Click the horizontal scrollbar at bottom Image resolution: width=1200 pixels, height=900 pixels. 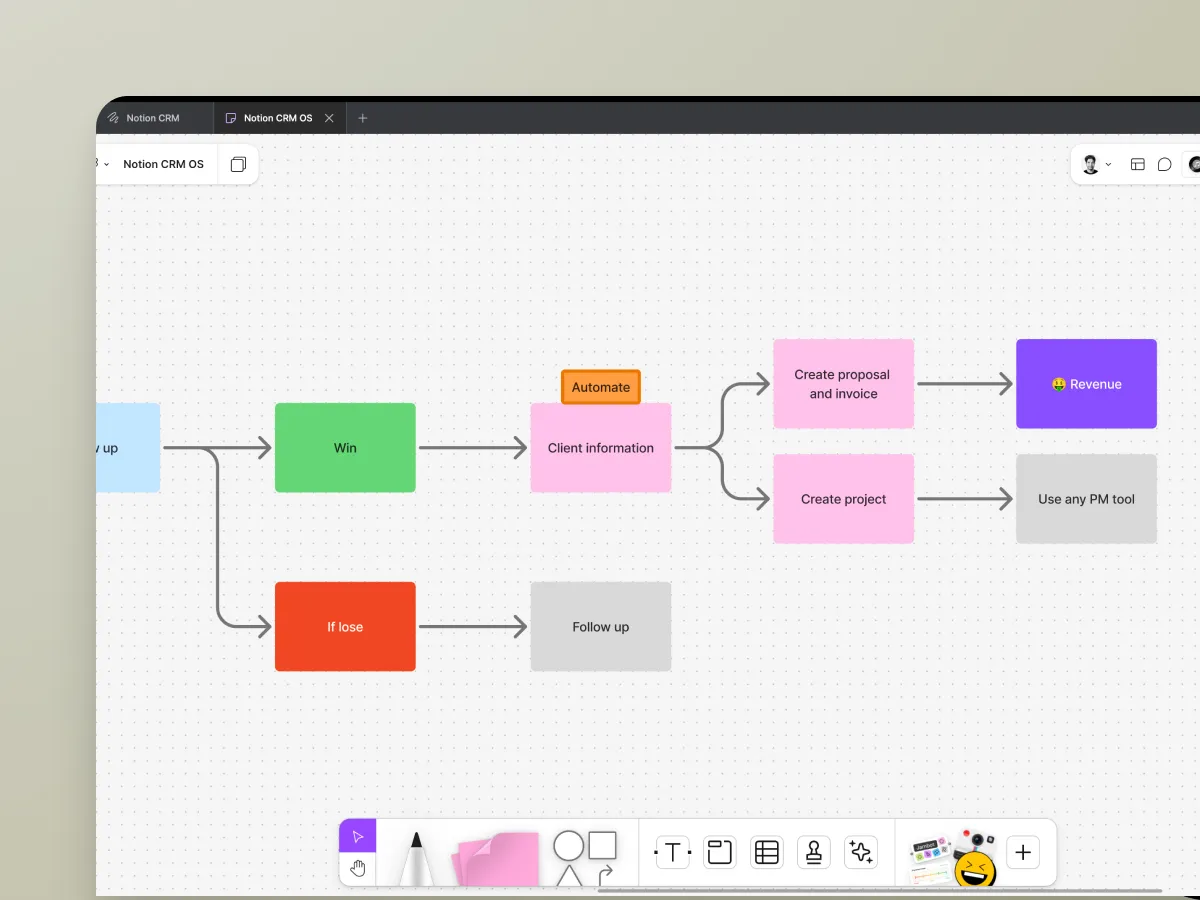(x=880, y=891)
